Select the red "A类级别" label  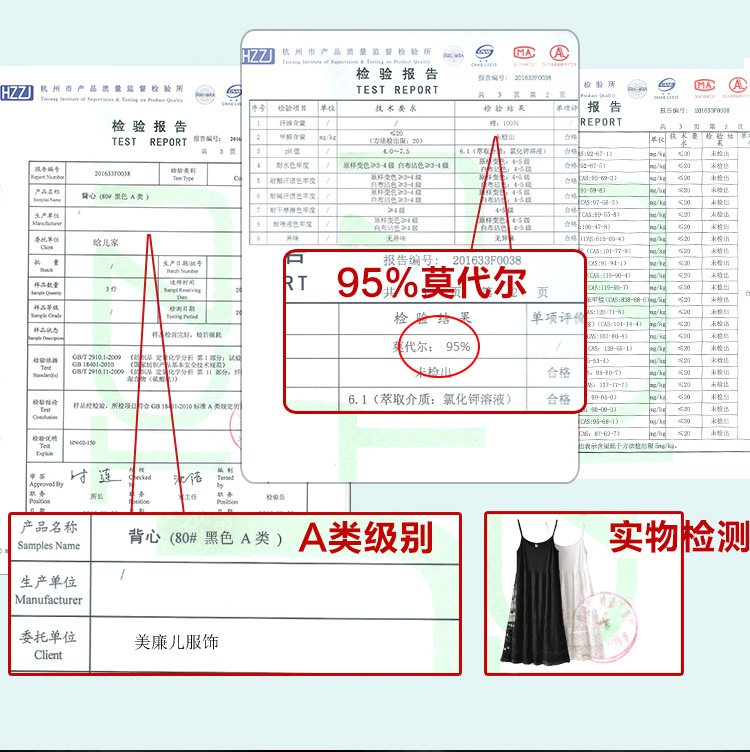click(x=368, y=539)
